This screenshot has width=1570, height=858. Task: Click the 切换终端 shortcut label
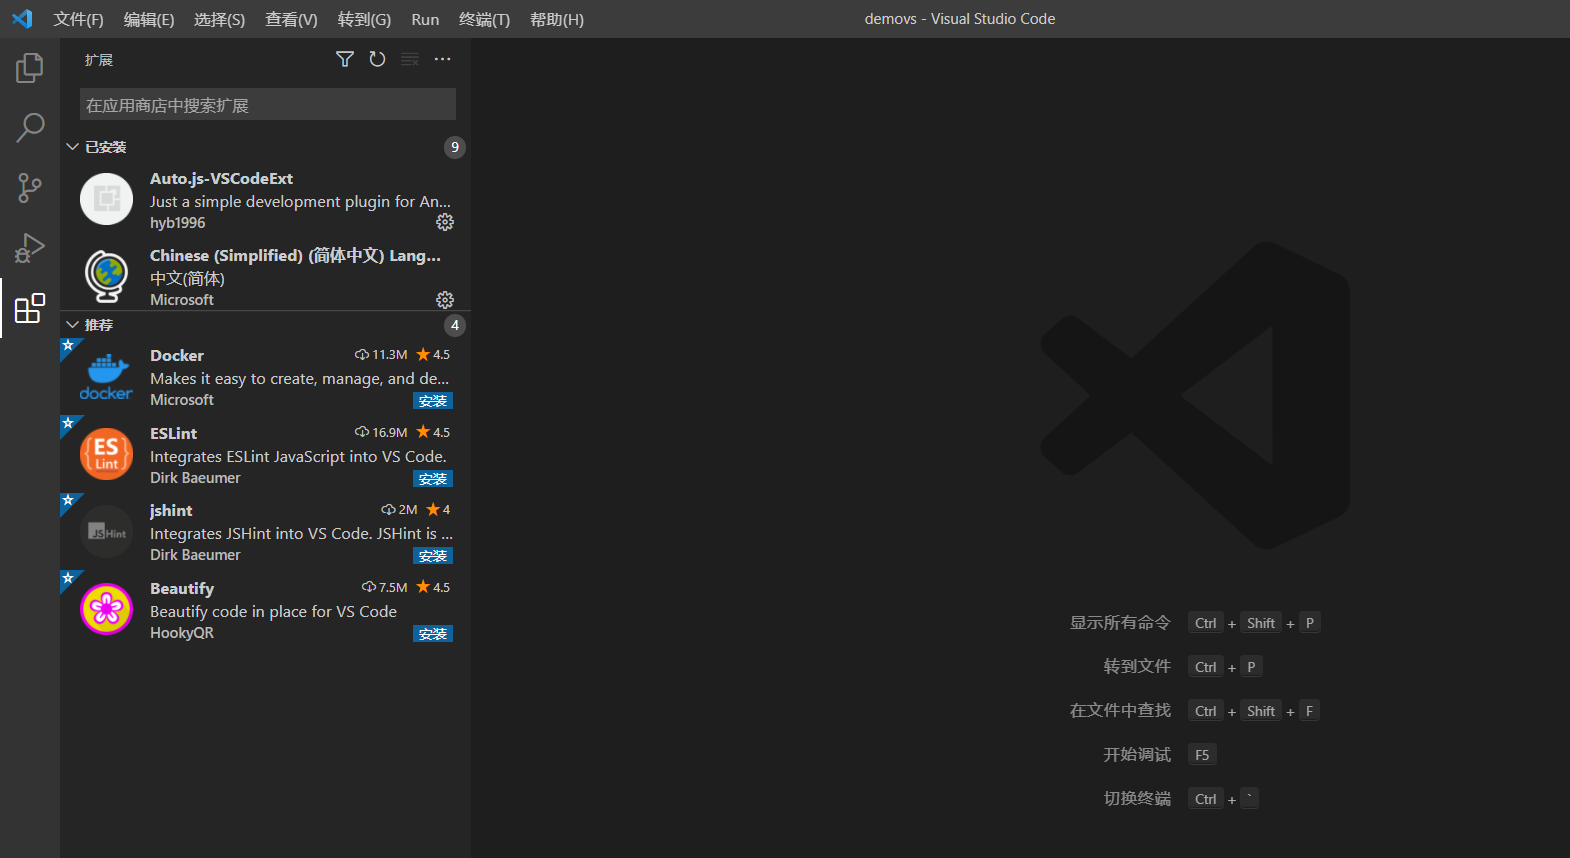pos(1137,798)
